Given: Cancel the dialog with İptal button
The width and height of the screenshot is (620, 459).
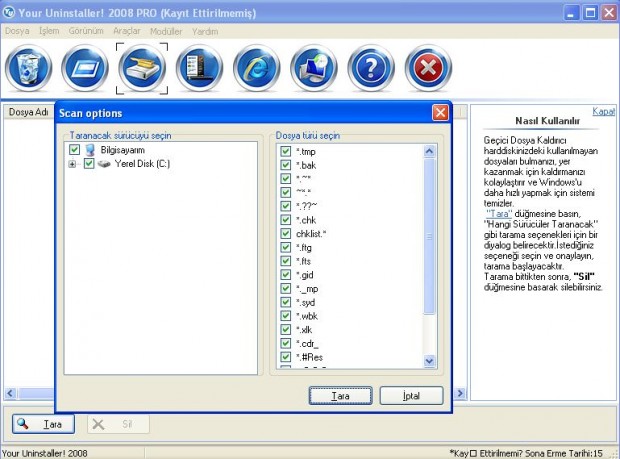Looking at the screenshot, I should tap(411, 396).
